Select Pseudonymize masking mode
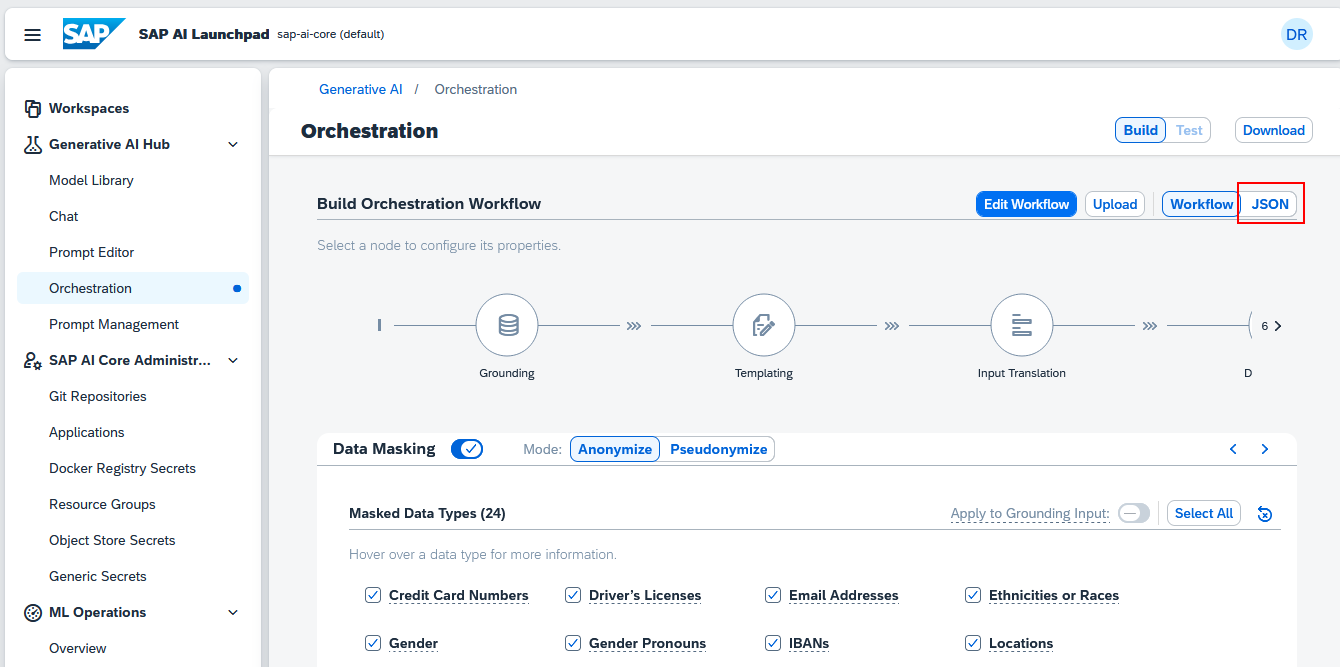The height and width of the screenshot is (667, 1340). click(x=718, y=449)
